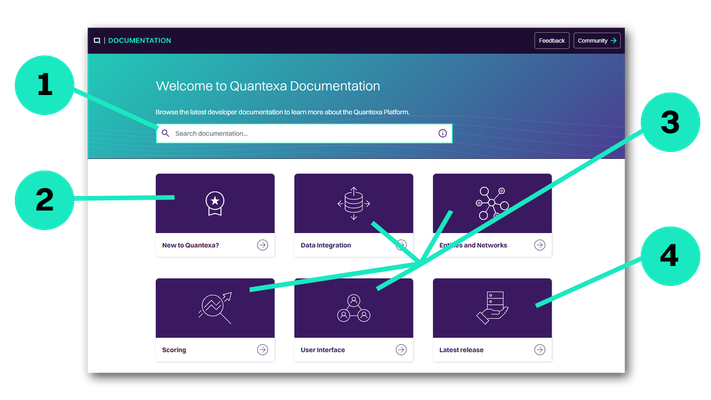Viewport: 711px width, 400px height.
Task: Click the search info icon
Action: coord(443,133)
